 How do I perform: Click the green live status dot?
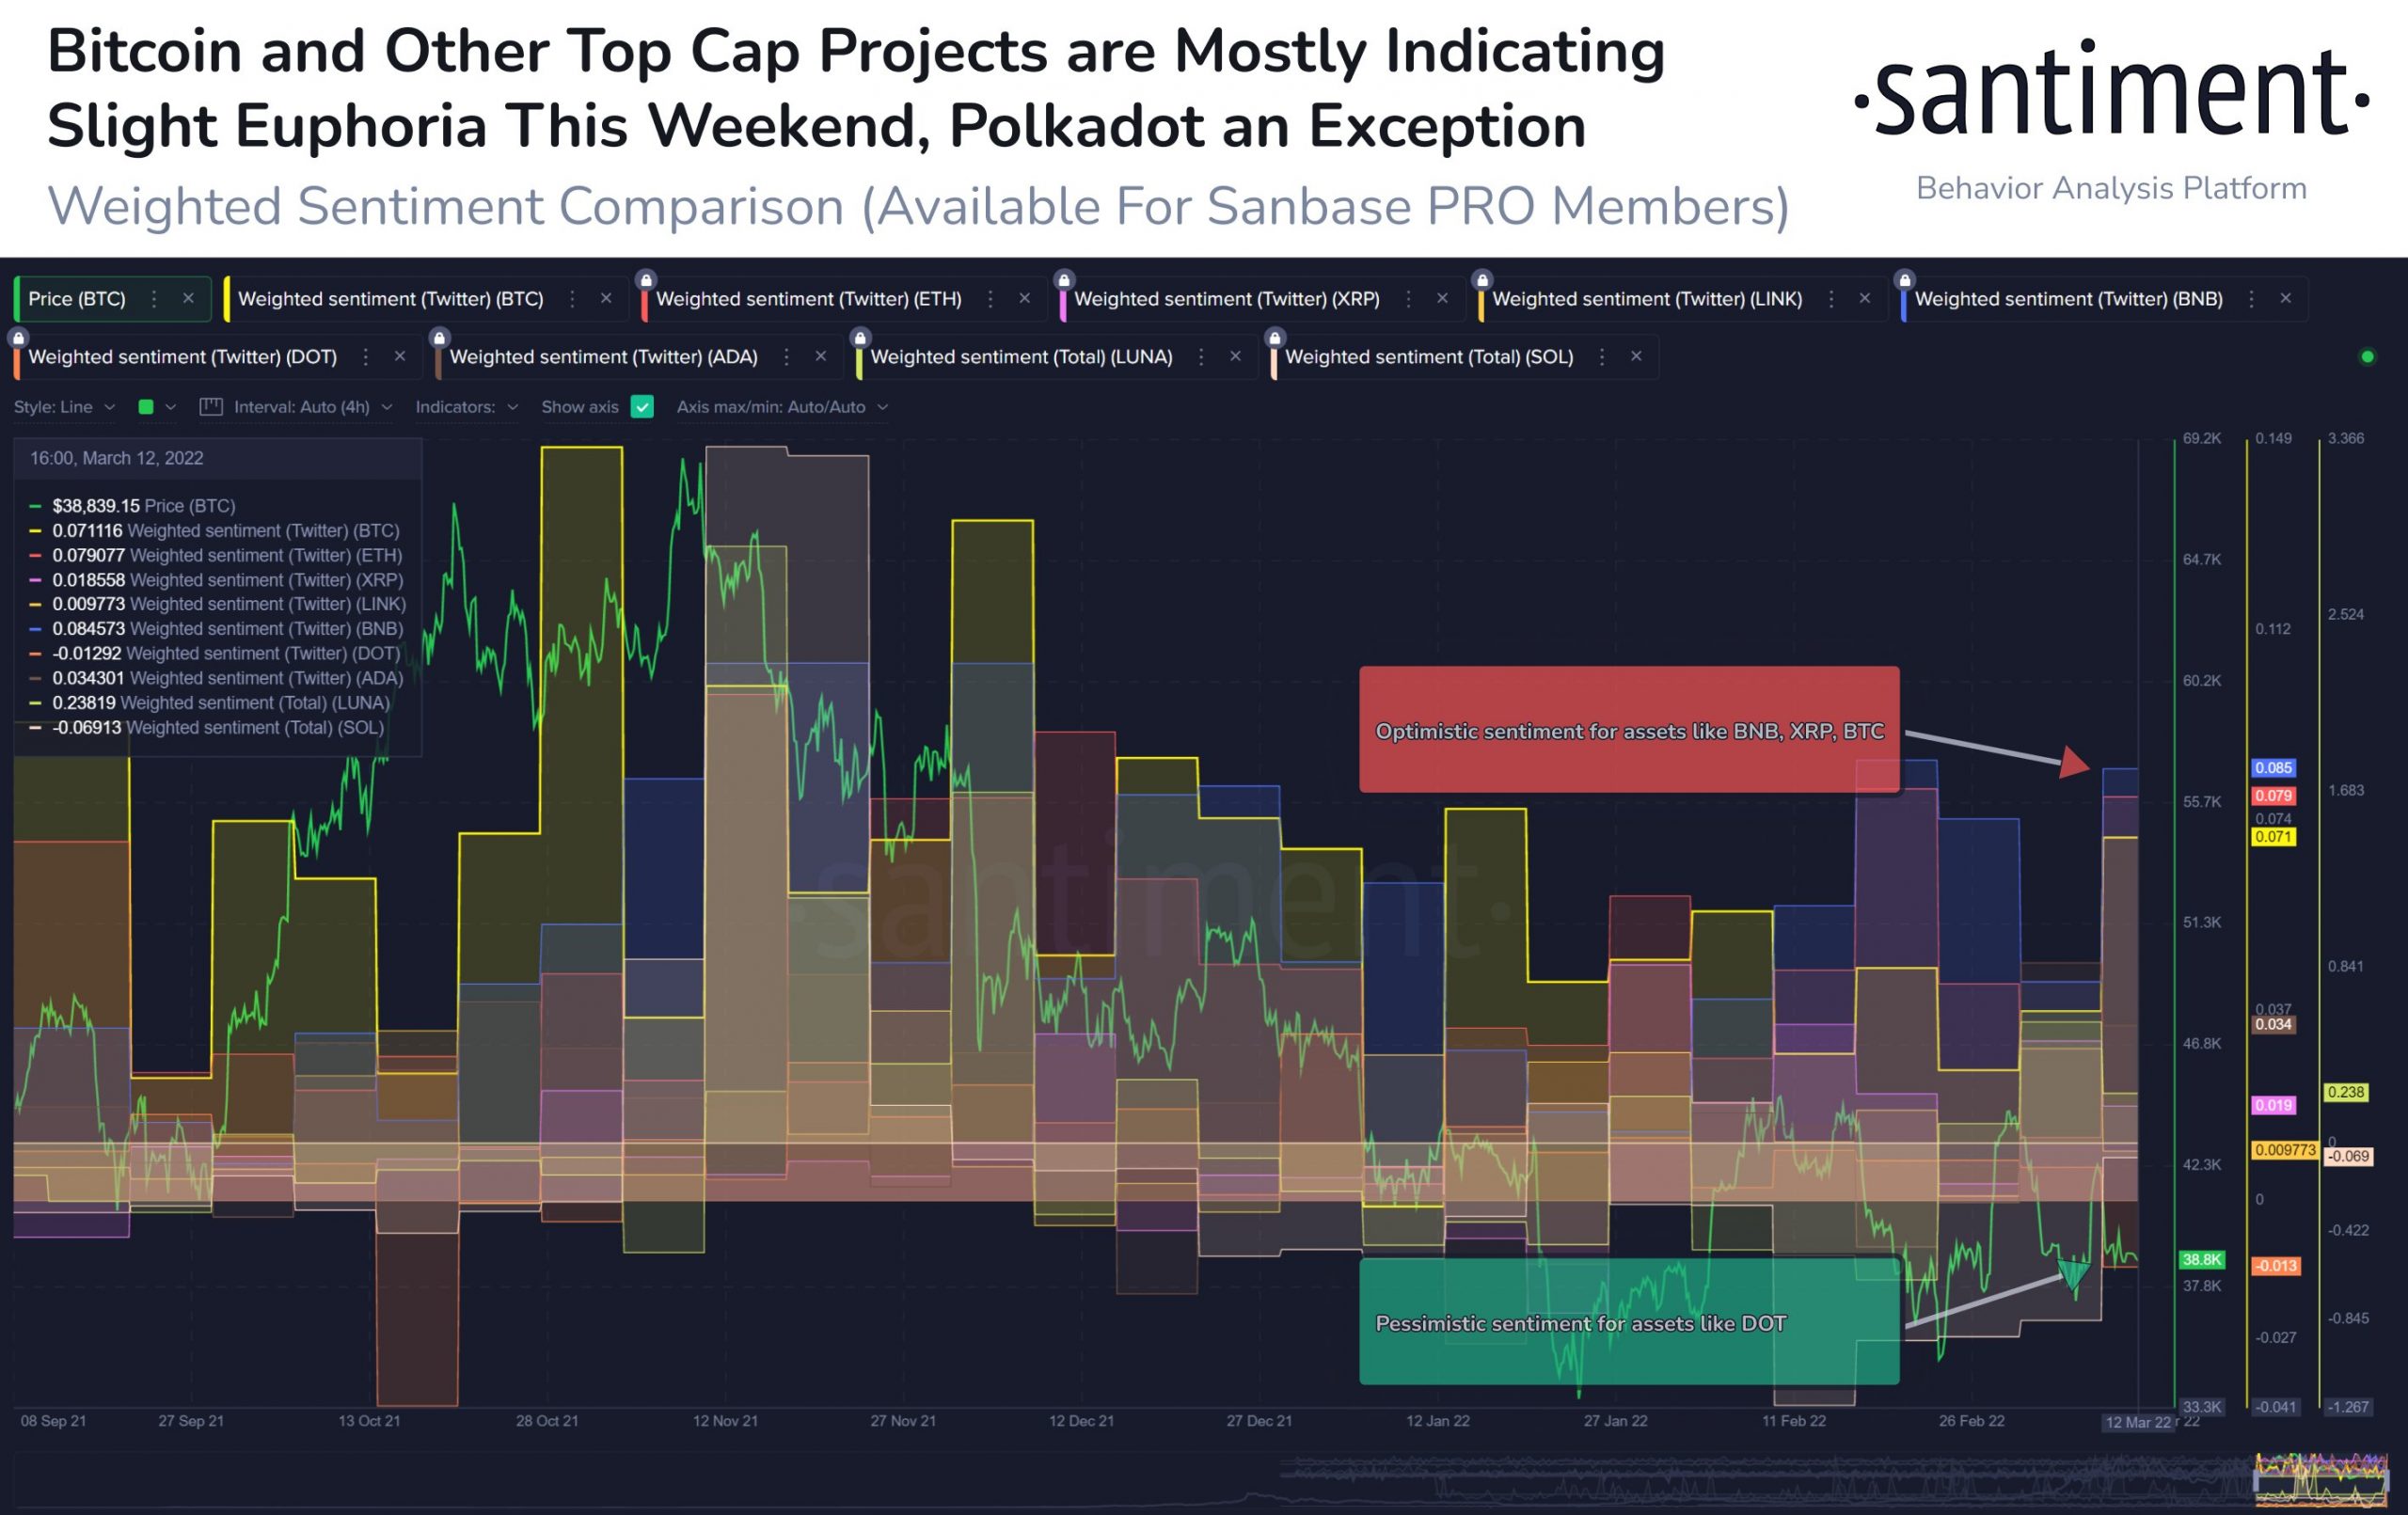point(2367,357)
